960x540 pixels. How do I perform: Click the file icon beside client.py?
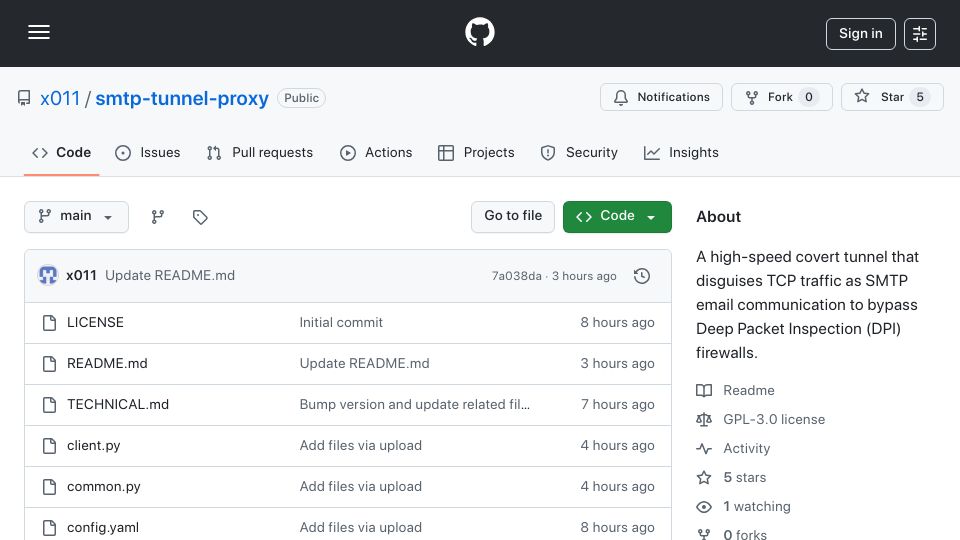pyautogui.click(x=50, y=446)
